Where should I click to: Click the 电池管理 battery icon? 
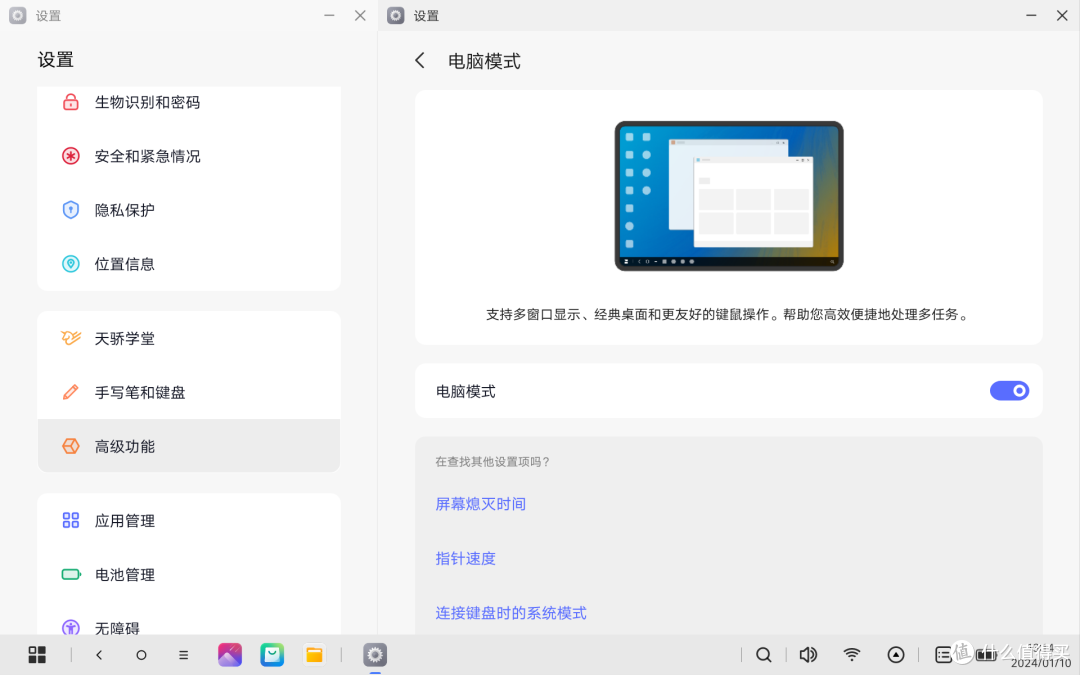(71, 574)
